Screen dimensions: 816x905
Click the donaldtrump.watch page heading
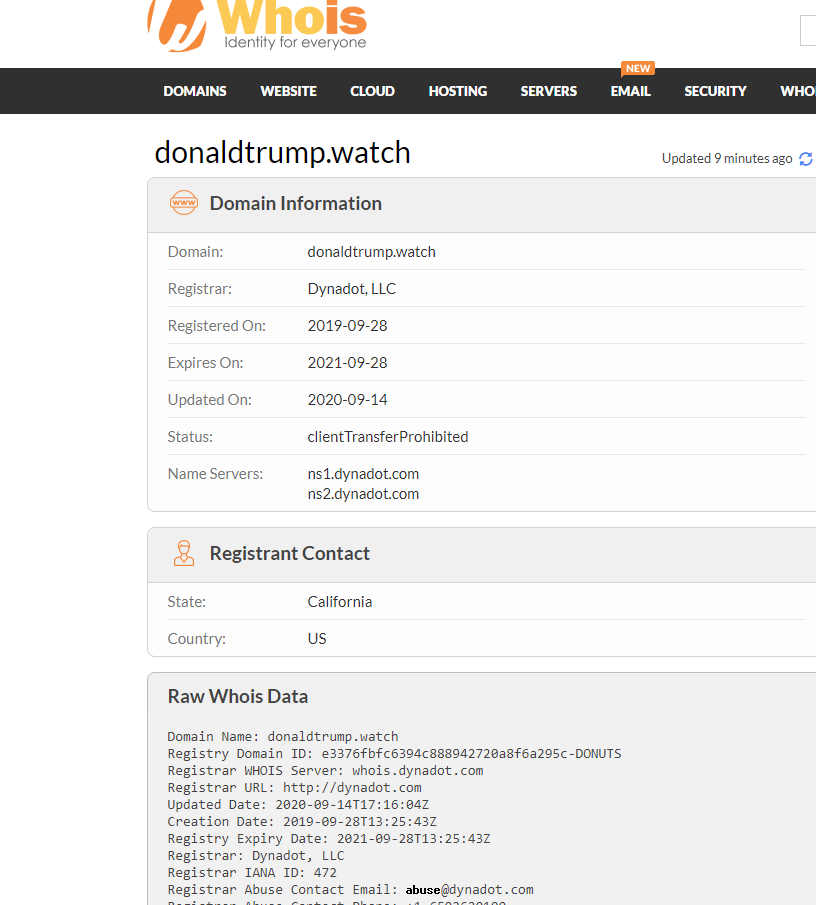tap(282, 153)
